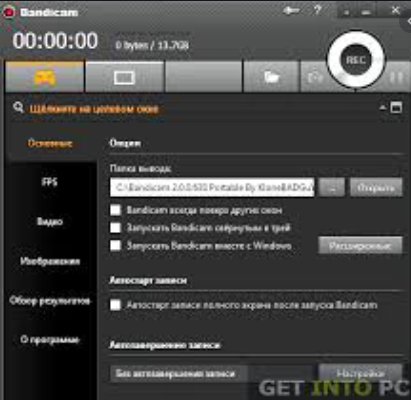Toggle start Bandicam with Windows checkbox
This screenshot has height=400, width=411.
[115, 245]
